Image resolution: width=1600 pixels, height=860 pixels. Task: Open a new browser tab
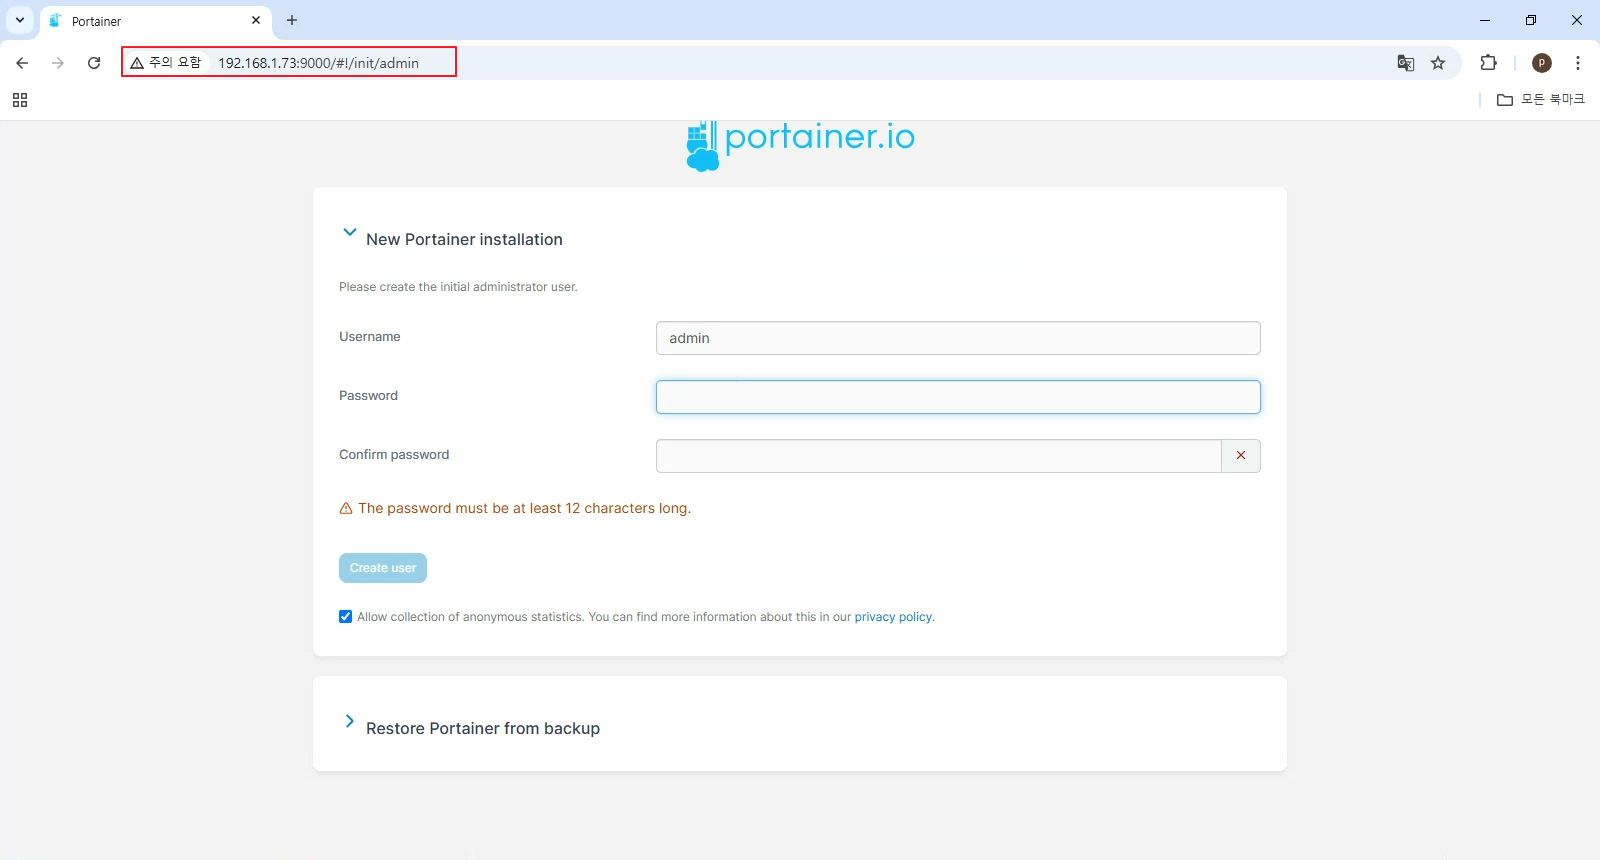click(292, 20)
